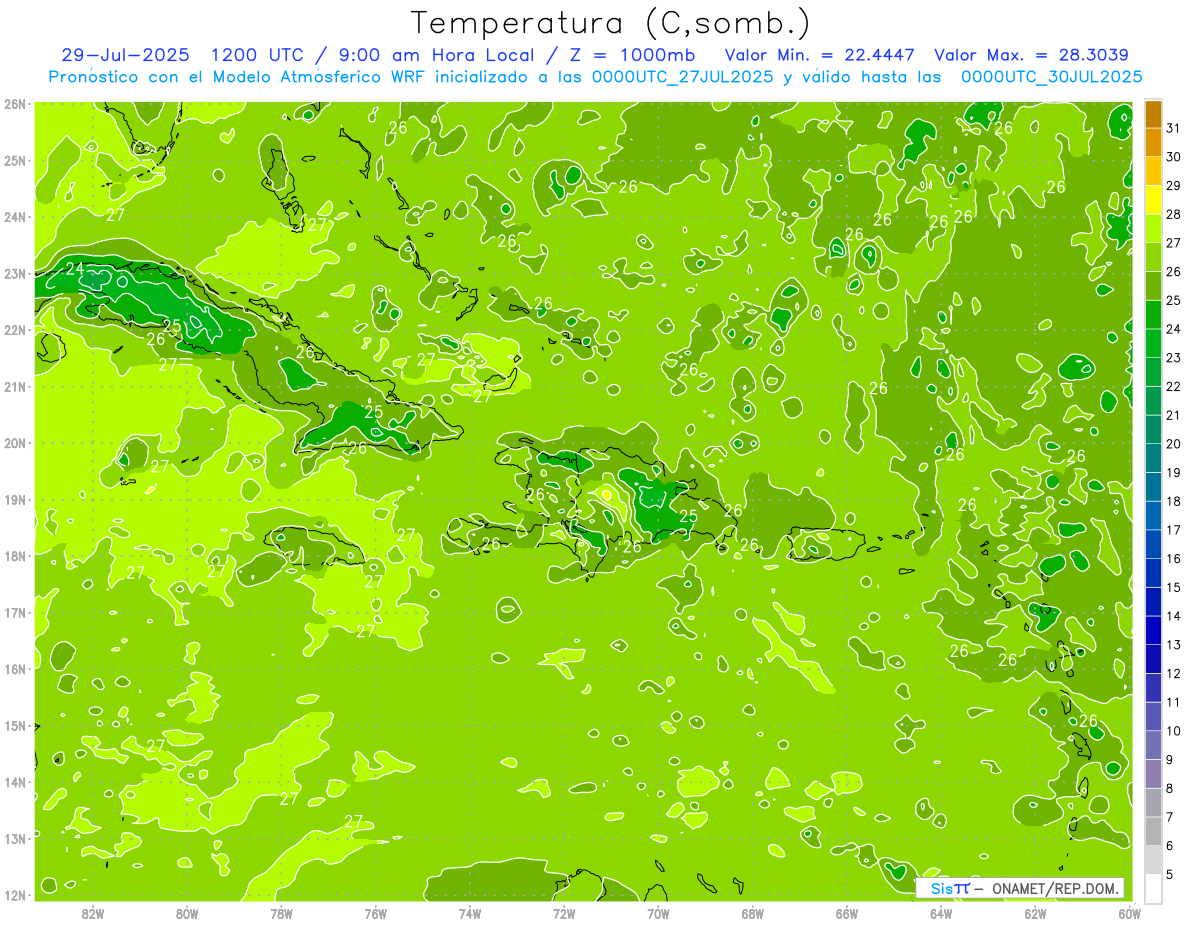Click the "ONAMET/REP.DOM." credit label
Screen dimensions: 1200x927
tap(1054, 888)
